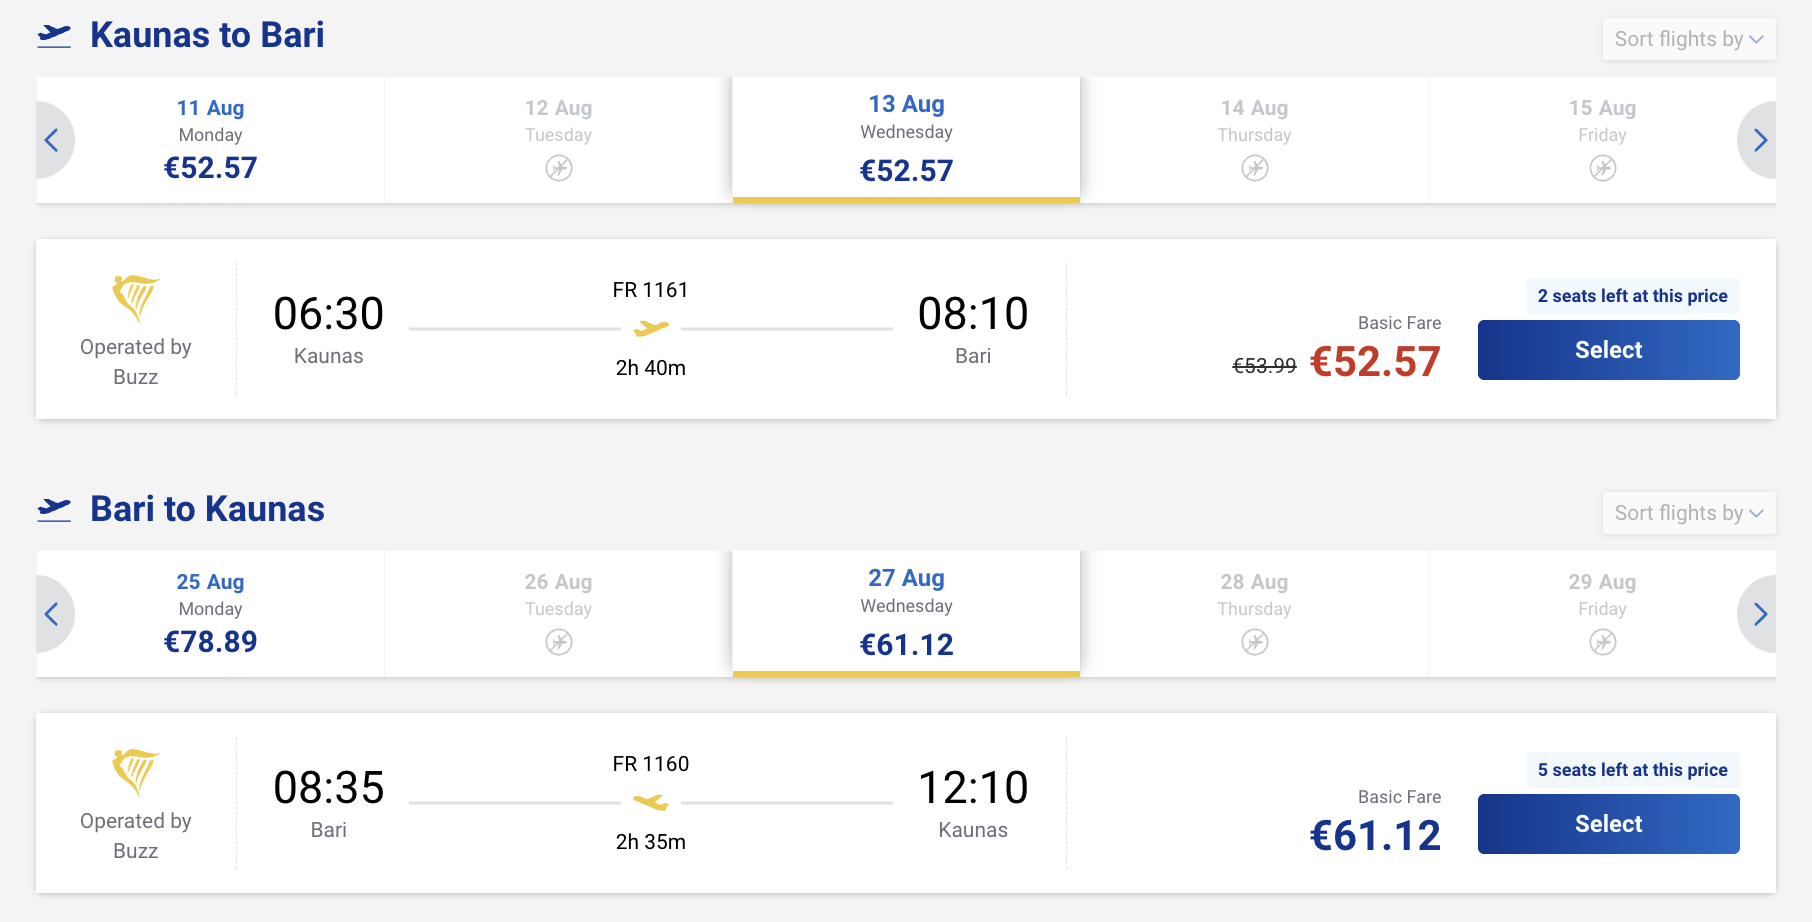Select the FR 1161 flight at €52.57

(x=1608, y=350)
